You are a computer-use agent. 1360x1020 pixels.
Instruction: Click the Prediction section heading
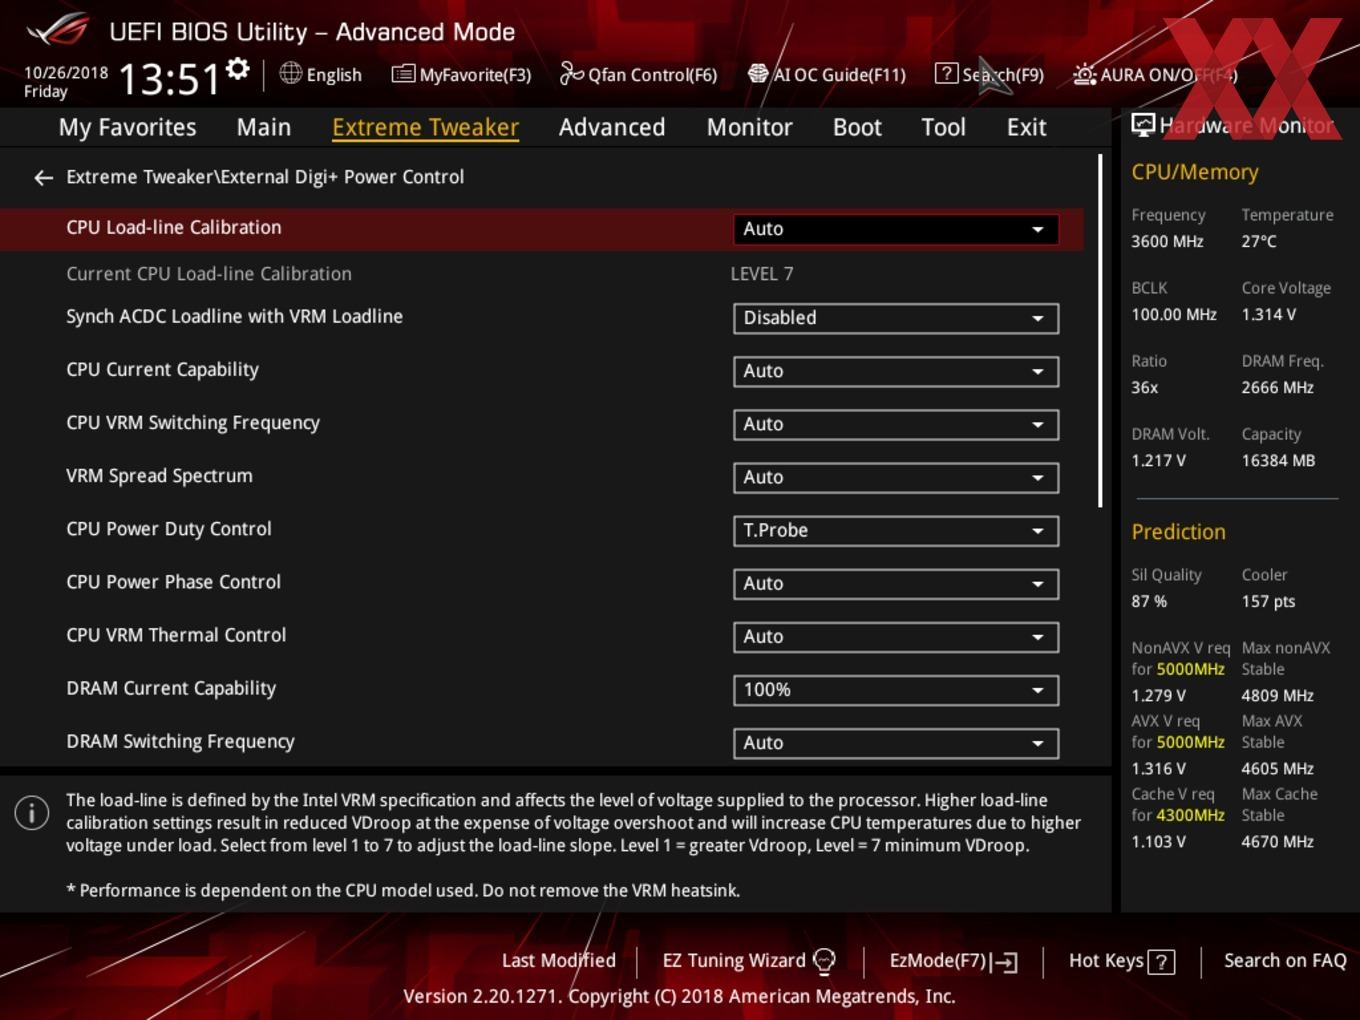1178,532
